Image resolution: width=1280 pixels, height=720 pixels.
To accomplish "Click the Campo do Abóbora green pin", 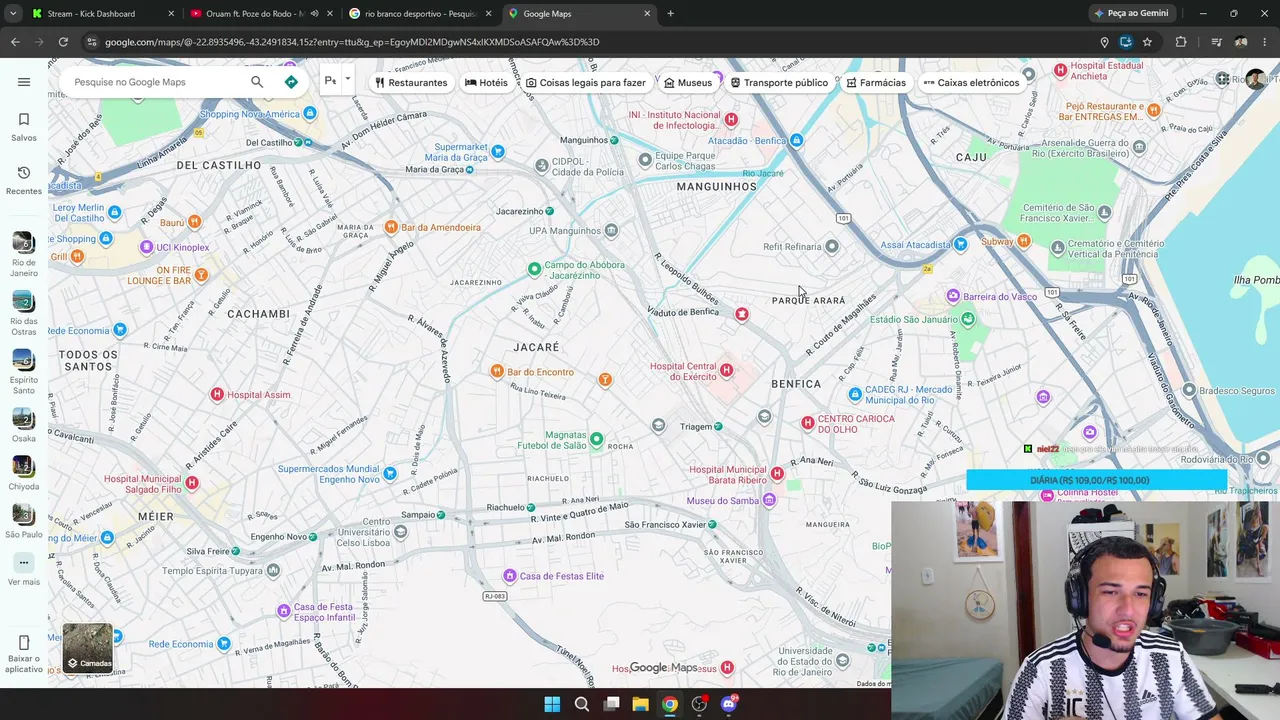I will tap(534, 269).
